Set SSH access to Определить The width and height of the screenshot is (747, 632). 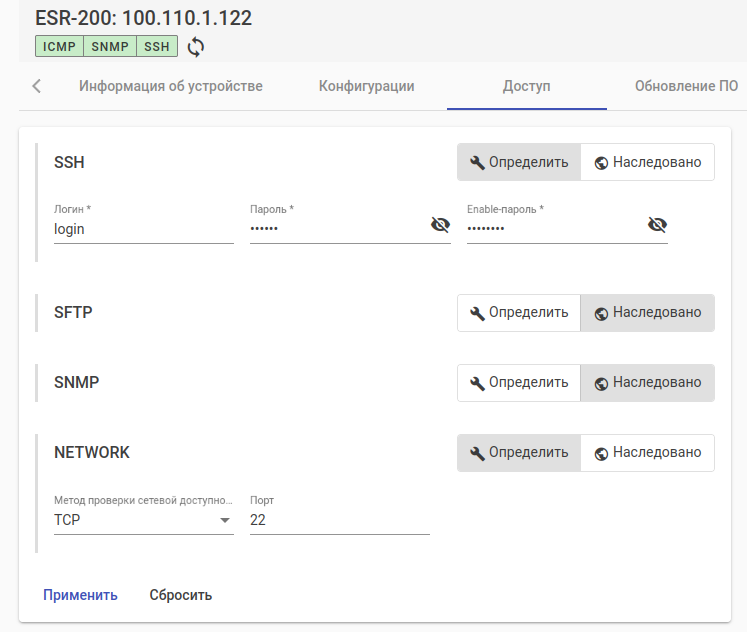click(x=519, y=162)
